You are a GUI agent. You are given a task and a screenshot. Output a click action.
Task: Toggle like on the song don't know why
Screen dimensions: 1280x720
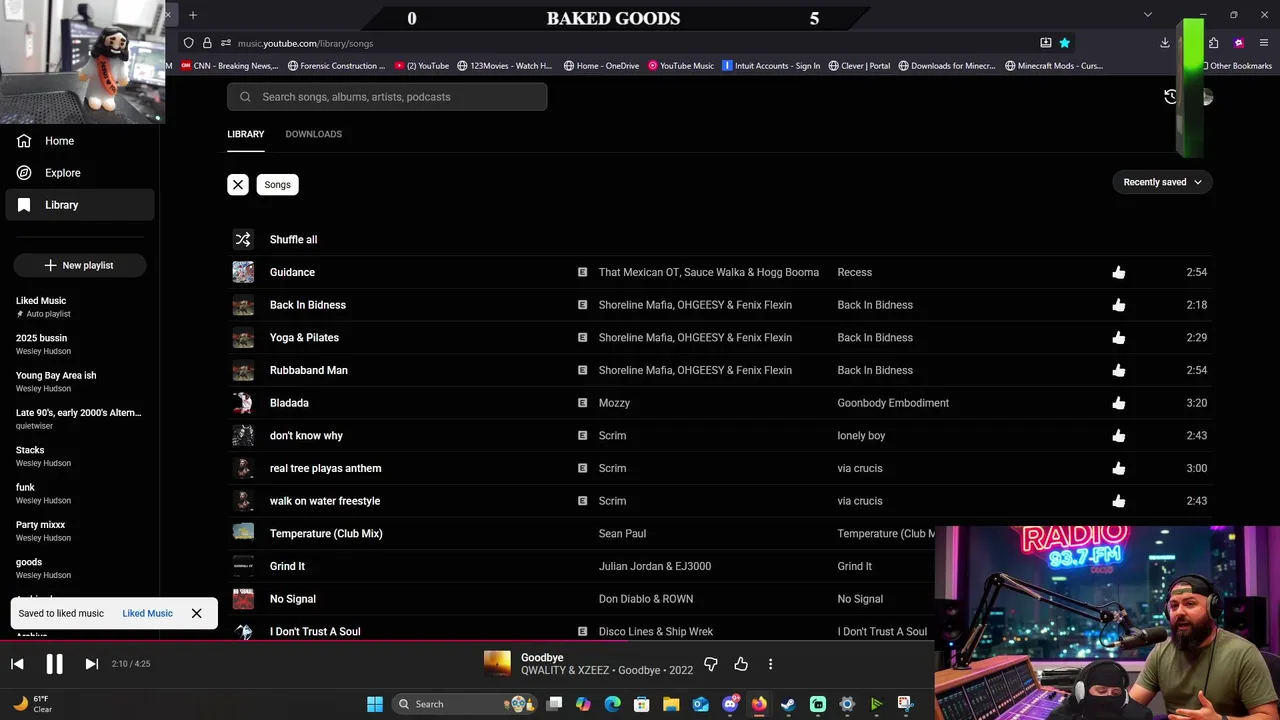[x=1118, y=436]
